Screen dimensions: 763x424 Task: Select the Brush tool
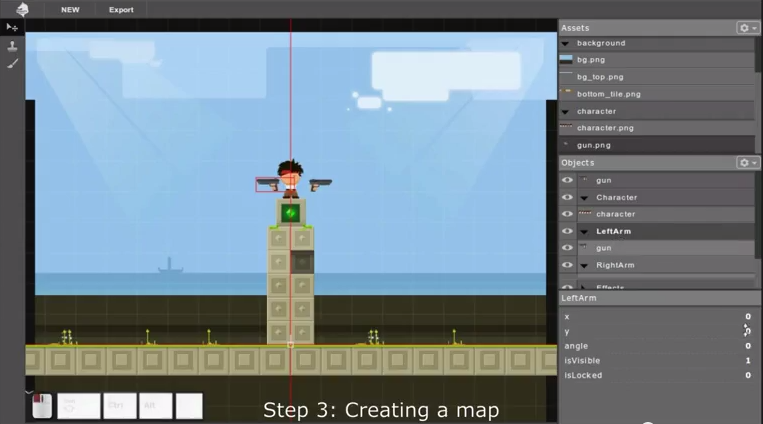coord(12,63)
